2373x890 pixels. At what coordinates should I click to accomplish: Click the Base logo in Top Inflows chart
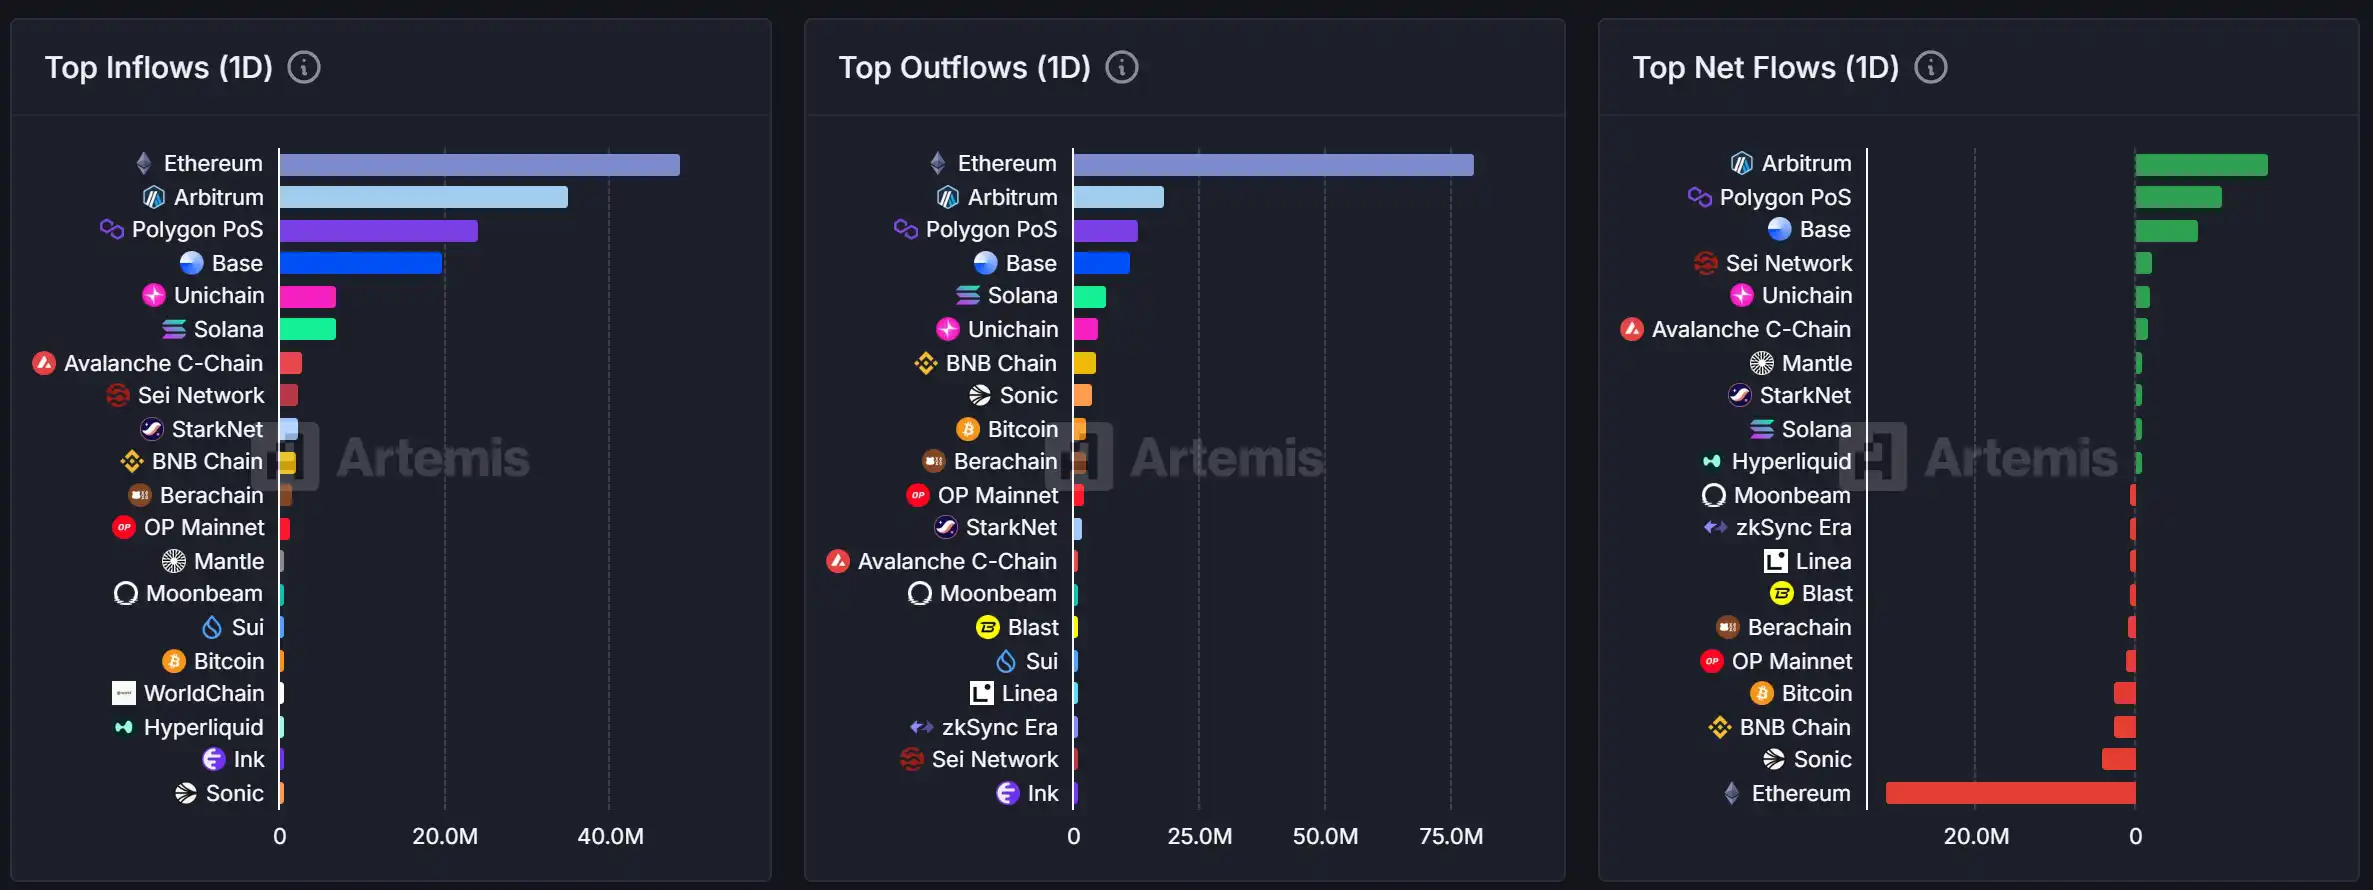(192, 263)
